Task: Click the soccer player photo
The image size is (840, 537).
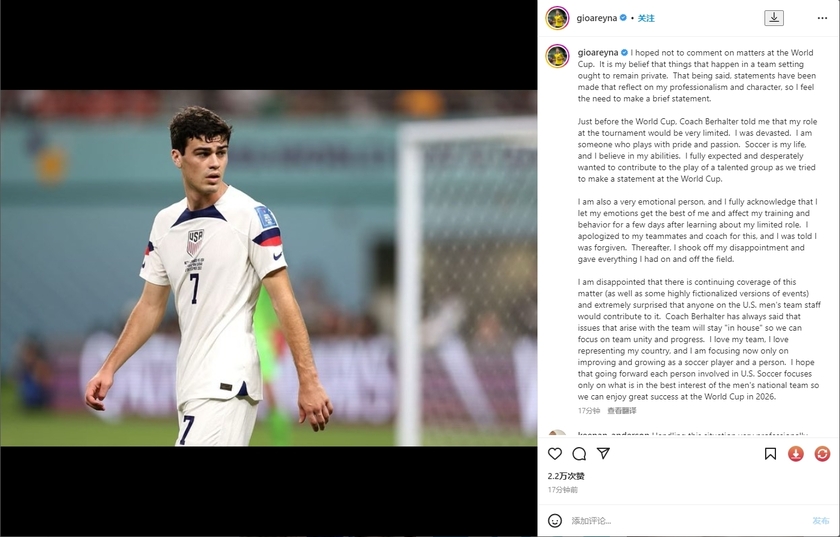Action: 268,268
